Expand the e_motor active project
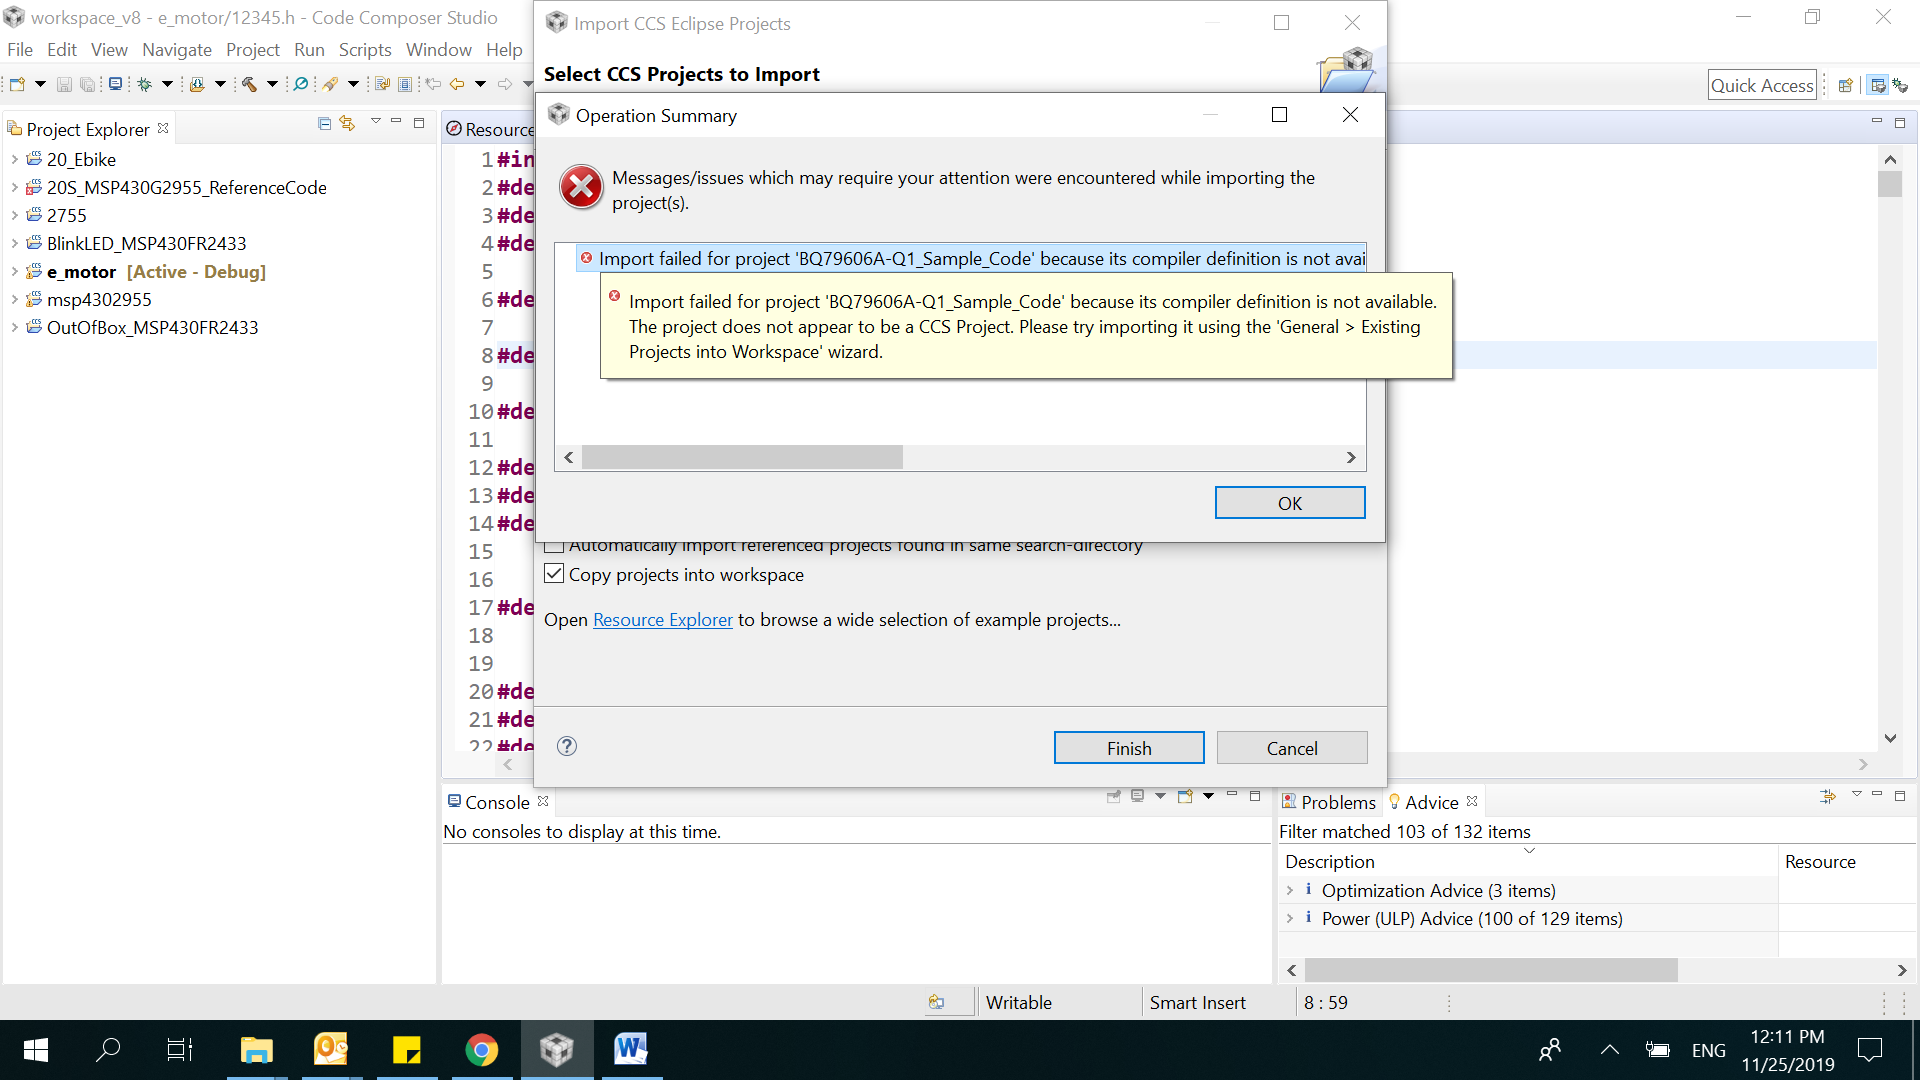Viewport: 1920px width, 1080px height. click(14, 271)
